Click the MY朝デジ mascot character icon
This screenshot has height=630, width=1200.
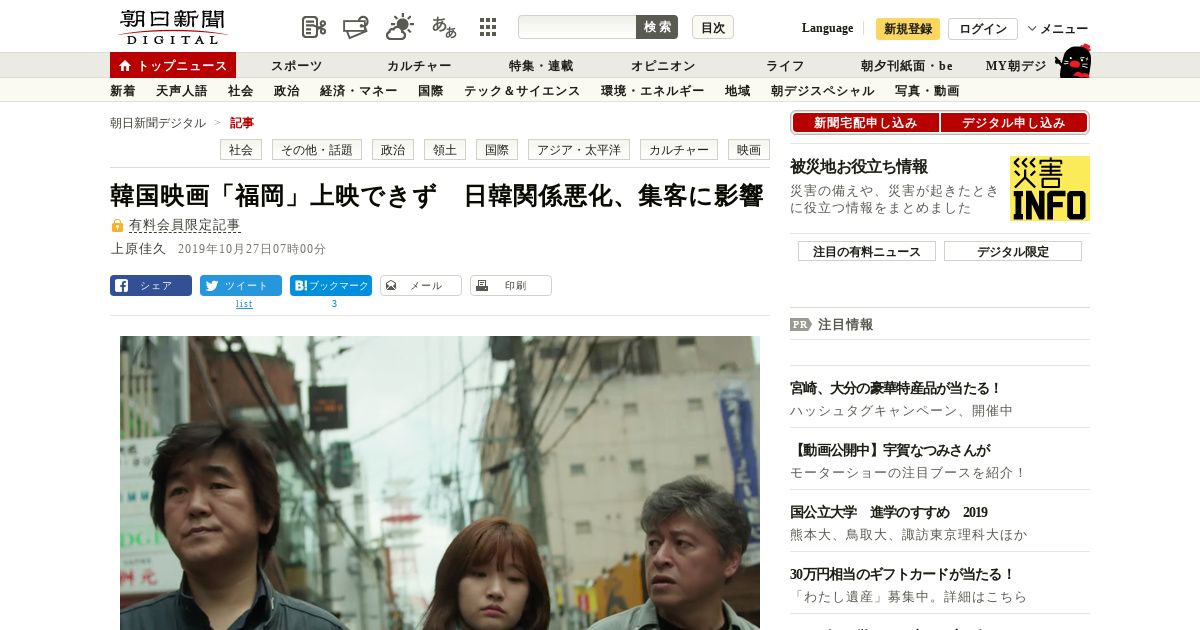[x=1073, y=61]
